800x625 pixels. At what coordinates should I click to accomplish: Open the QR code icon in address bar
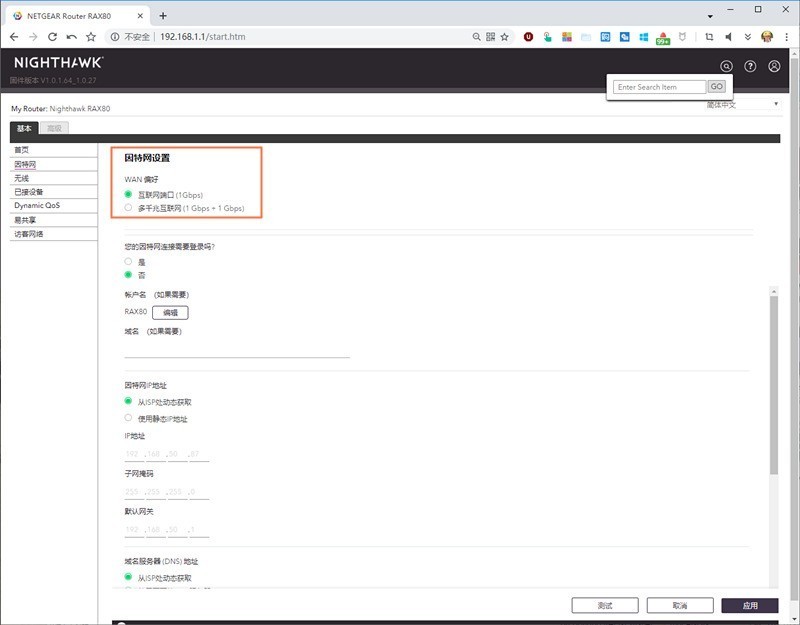(490, 37)
